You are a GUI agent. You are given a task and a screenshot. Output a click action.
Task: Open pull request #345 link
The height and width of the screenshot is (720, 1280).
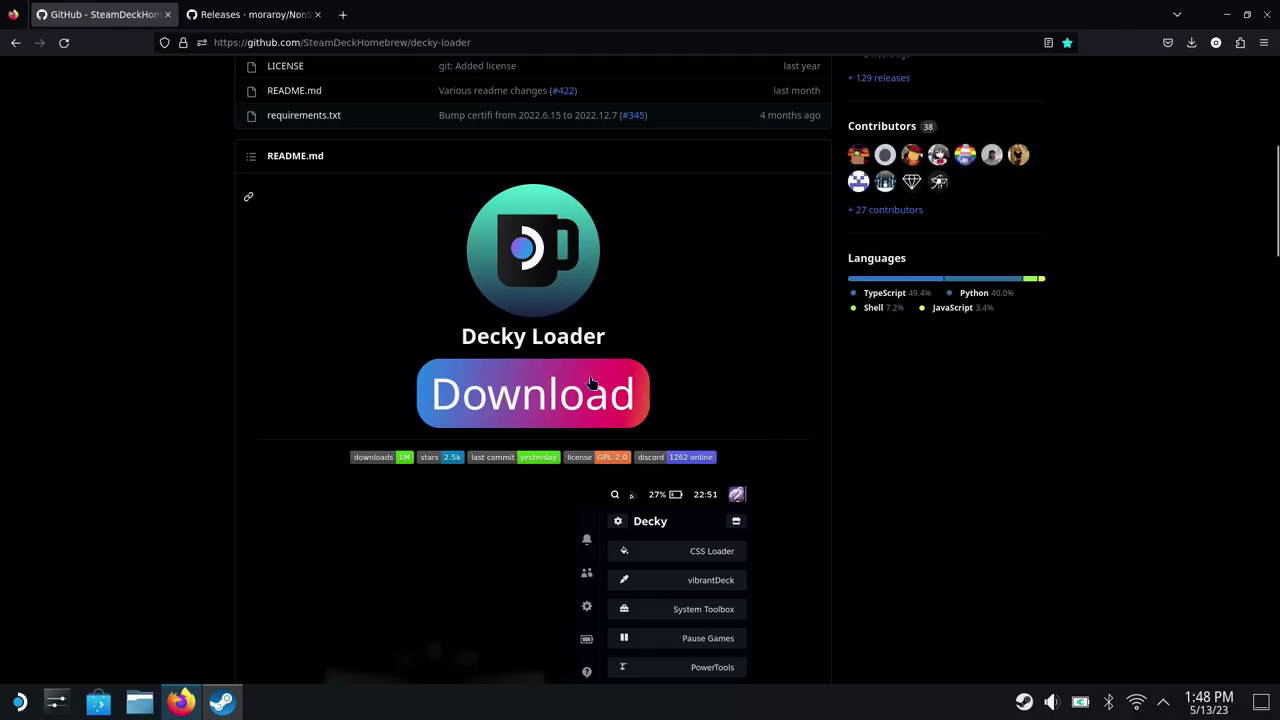[x=633, y=115]
